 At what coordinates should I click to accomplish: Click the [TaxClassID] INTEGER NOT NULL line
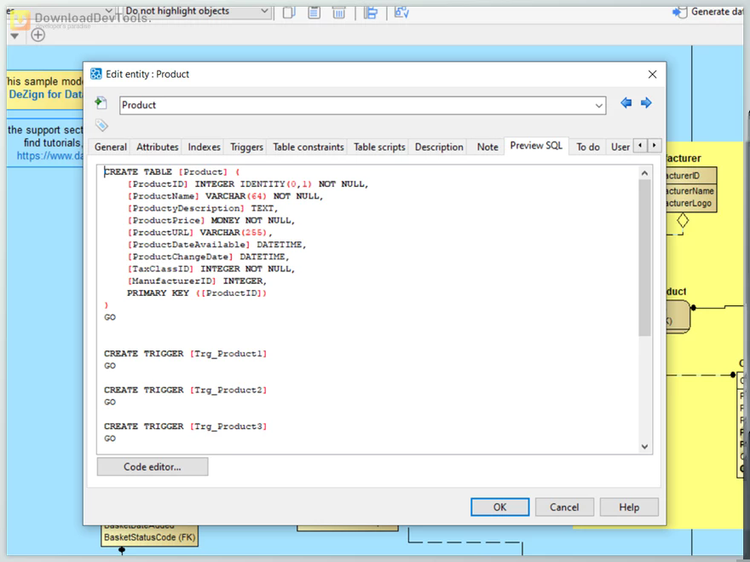coord(211,269)
